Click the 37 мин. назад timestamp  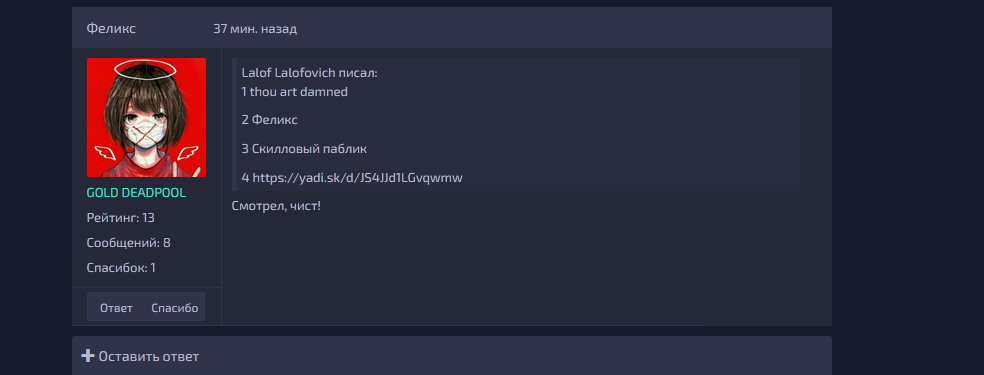point(255,29)
